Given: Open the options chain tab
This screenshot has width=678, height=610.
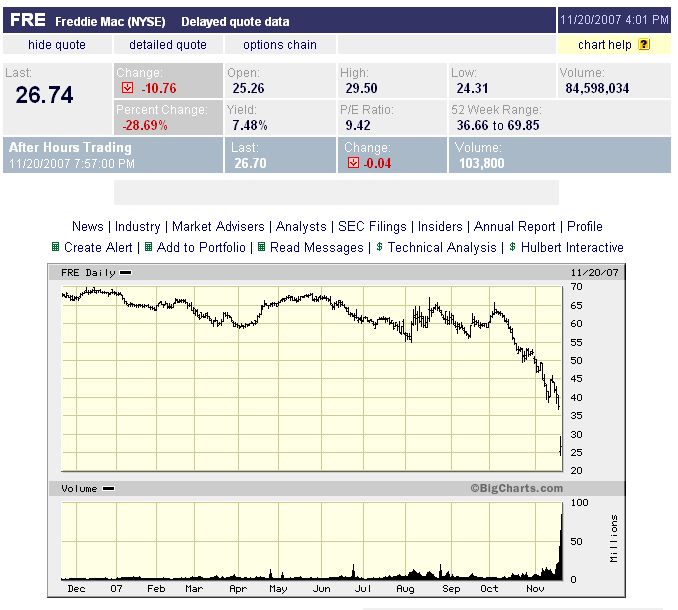Looking at the screenshot, I should pos(280,45).
